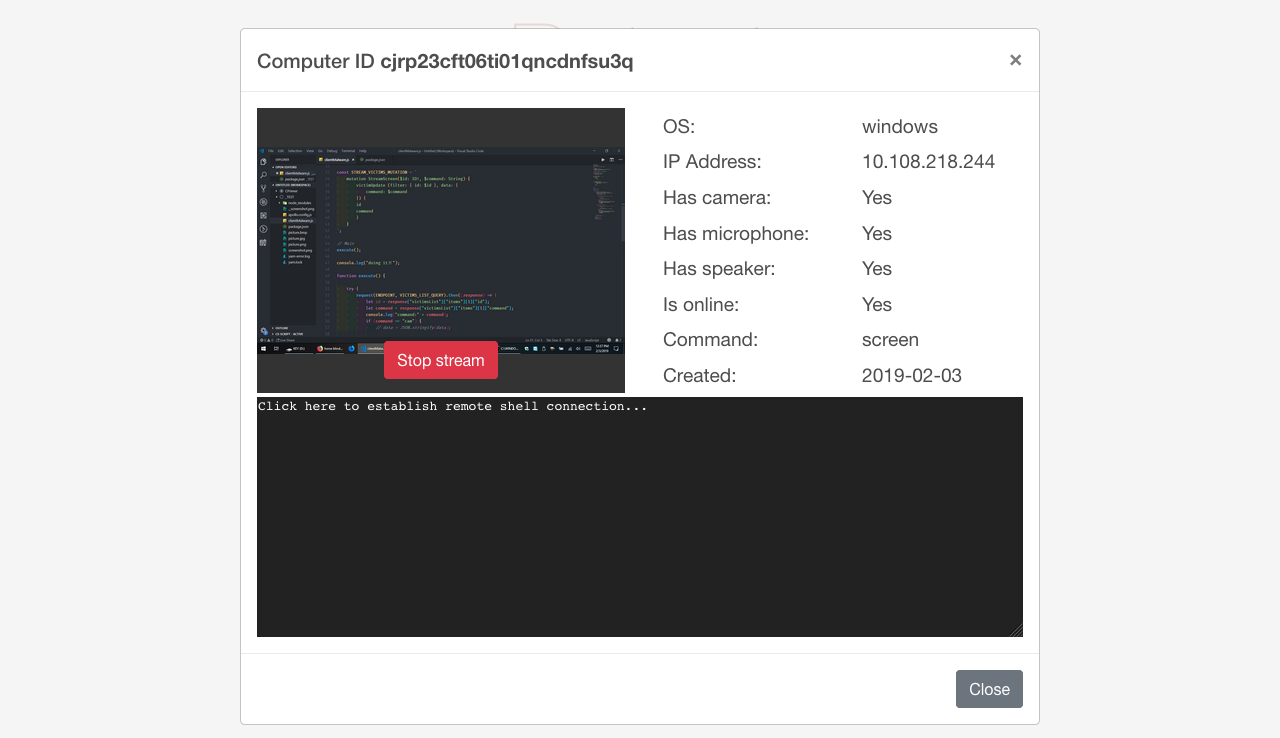Click the Stop stream button
This screenshot has height=738, width=1280.
pyautogui.click(x=440, y=360)
